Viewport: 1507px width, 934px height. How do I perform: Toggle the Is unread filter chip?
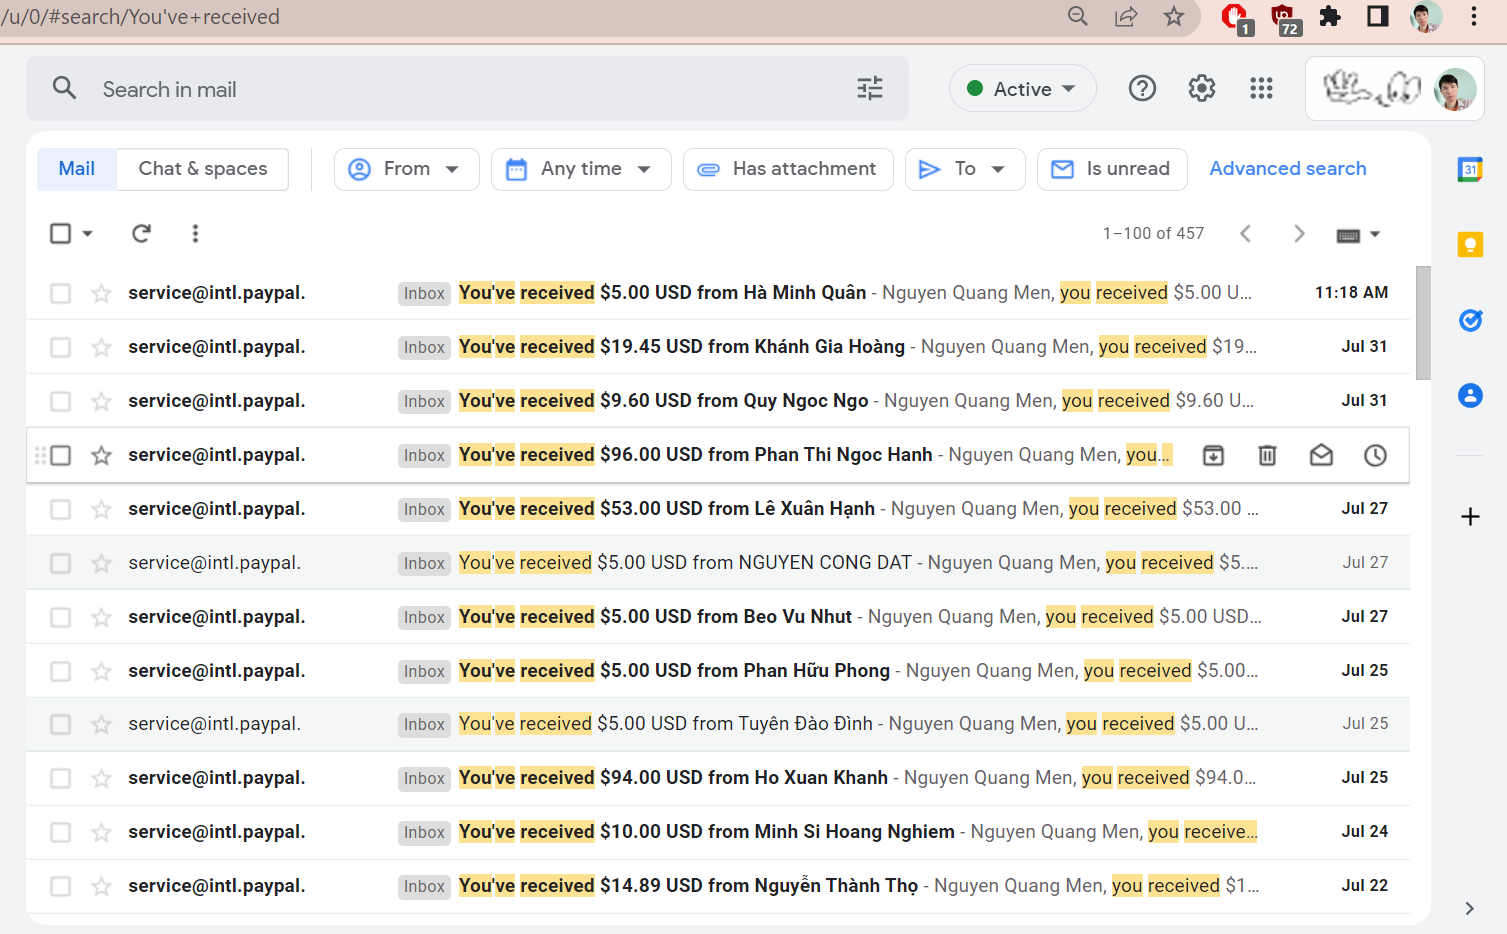pos(1112,169)
